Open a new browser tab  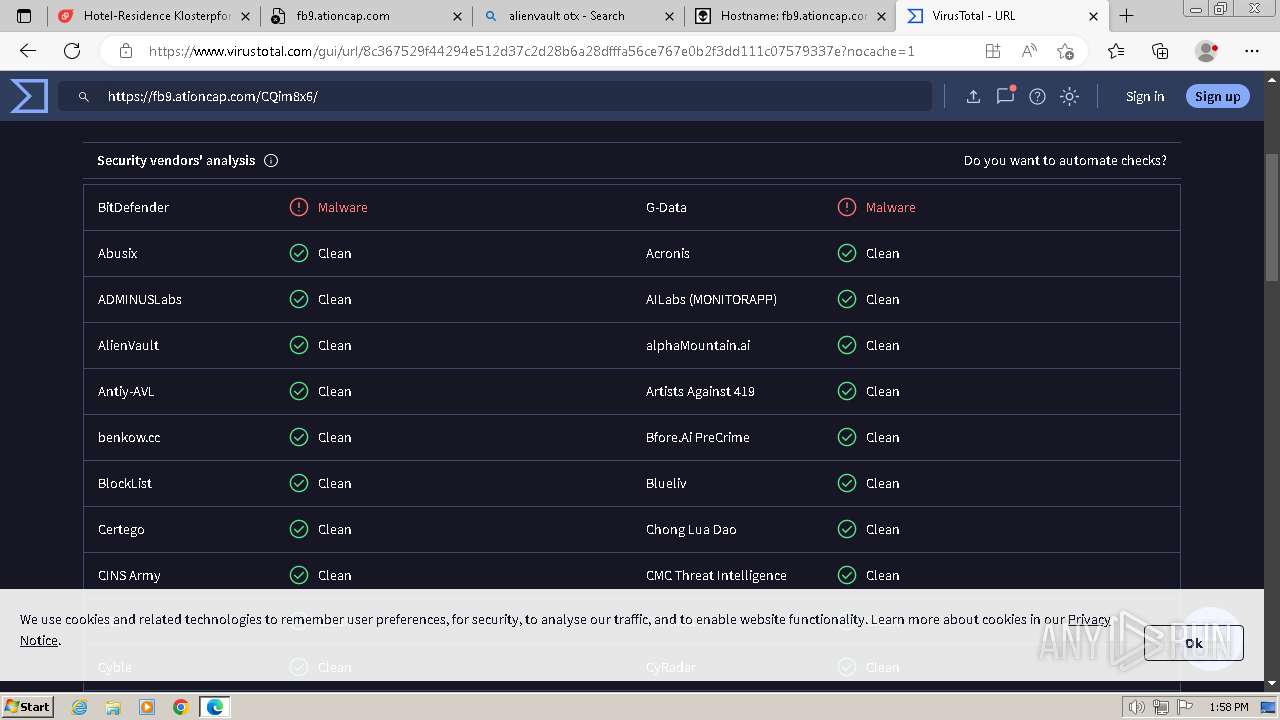coord(1126,16)
